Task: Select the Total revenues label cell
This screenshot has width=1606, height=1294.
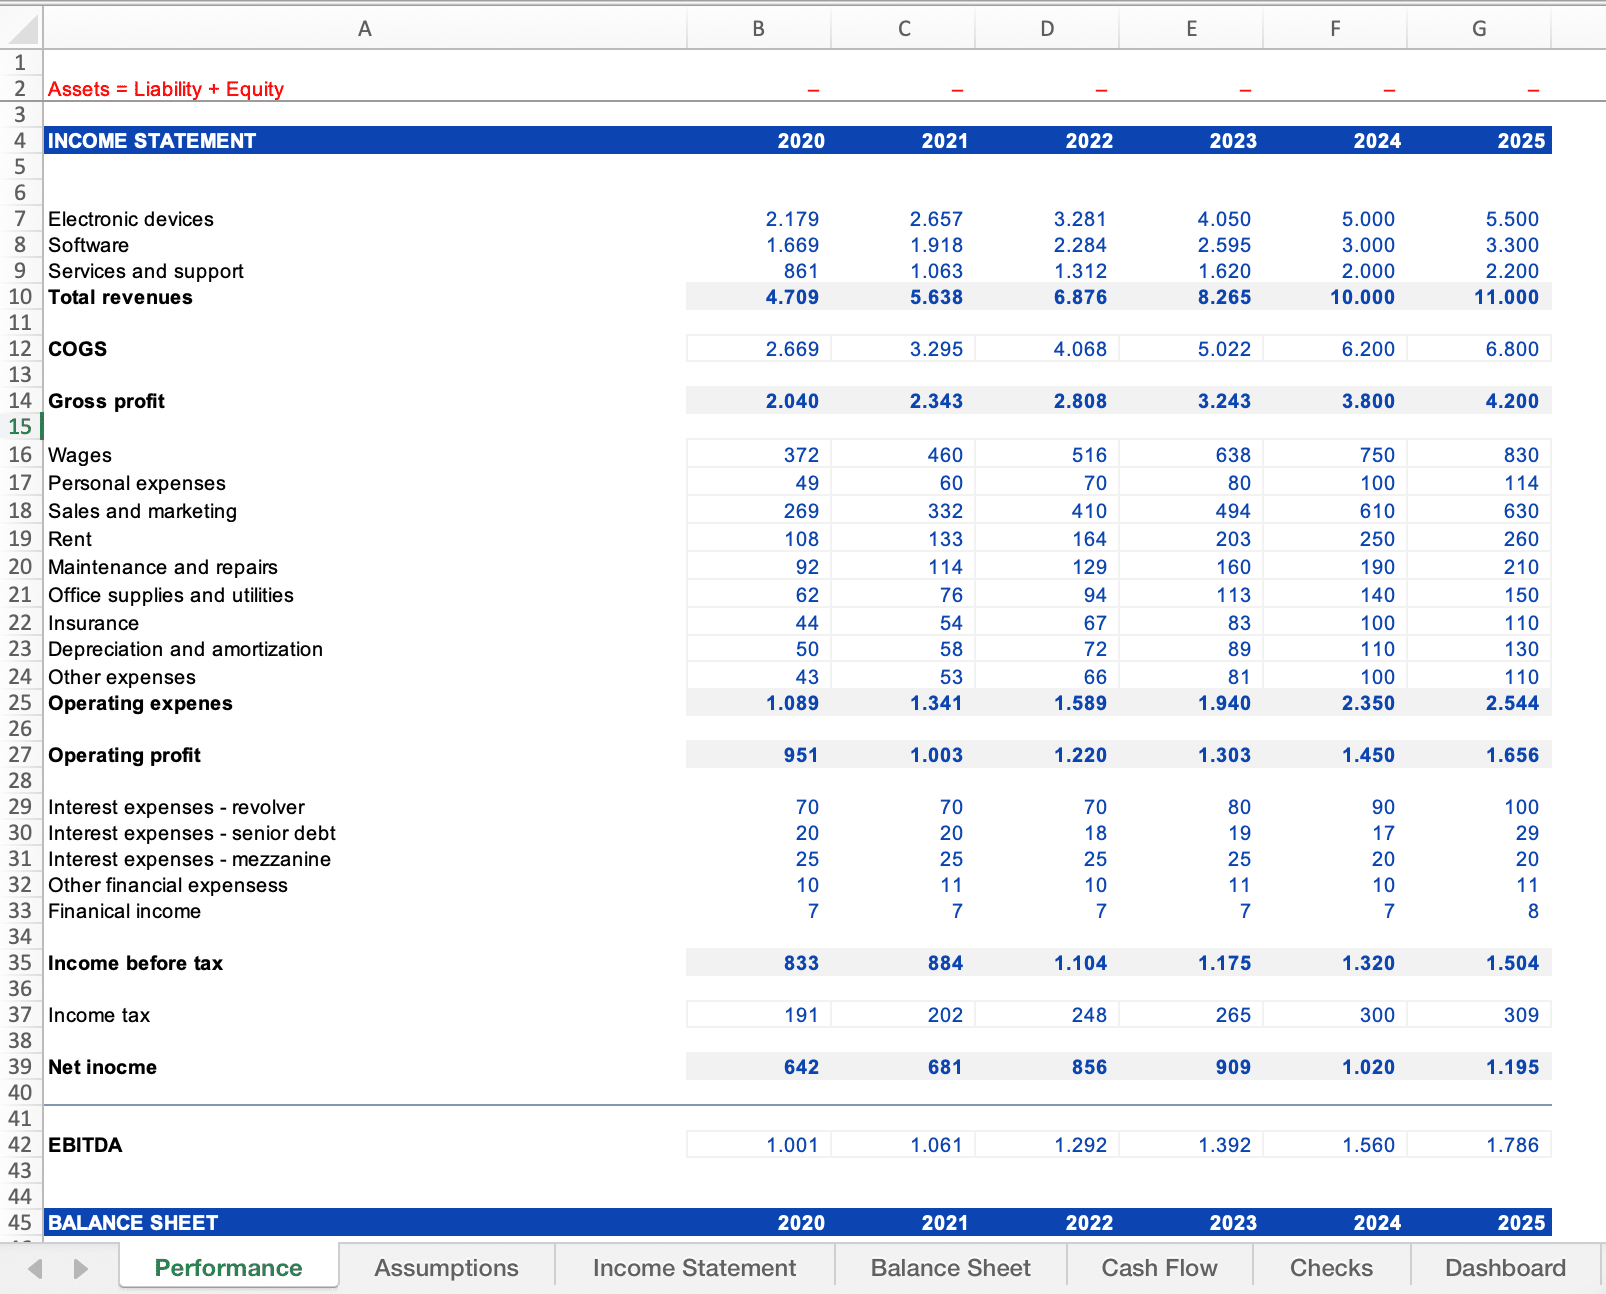Action: point(365,297)
